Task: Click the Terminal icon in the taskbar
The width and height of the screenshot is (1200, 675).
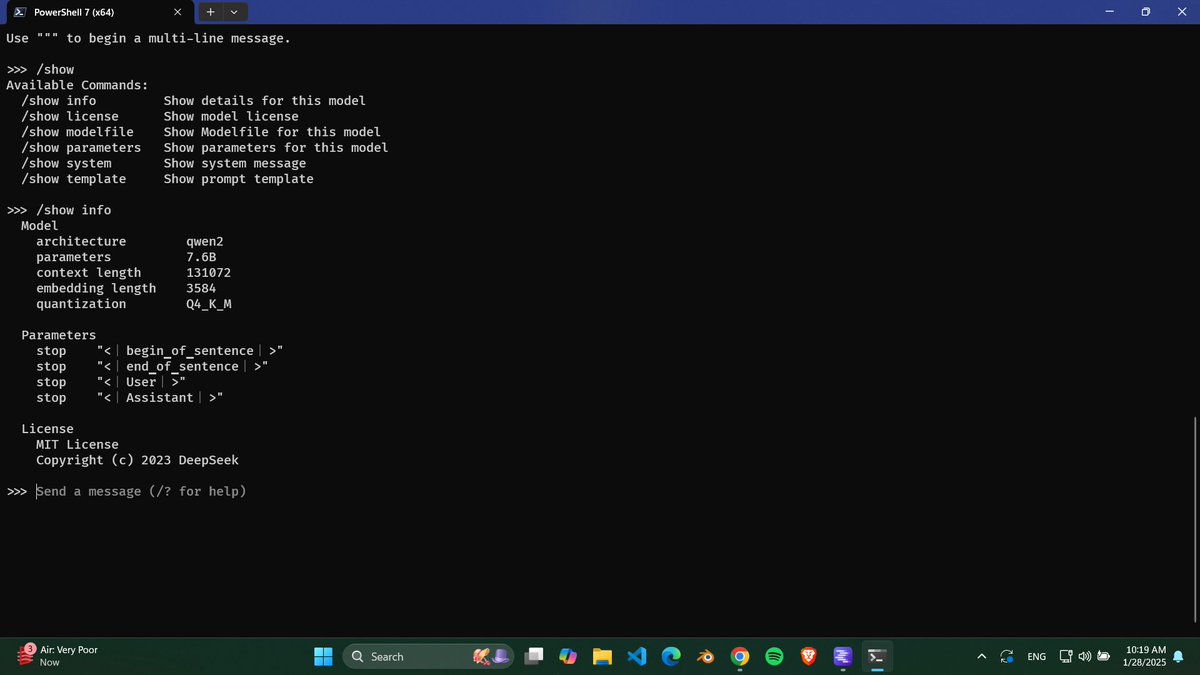Action: [x=876, y=656]
